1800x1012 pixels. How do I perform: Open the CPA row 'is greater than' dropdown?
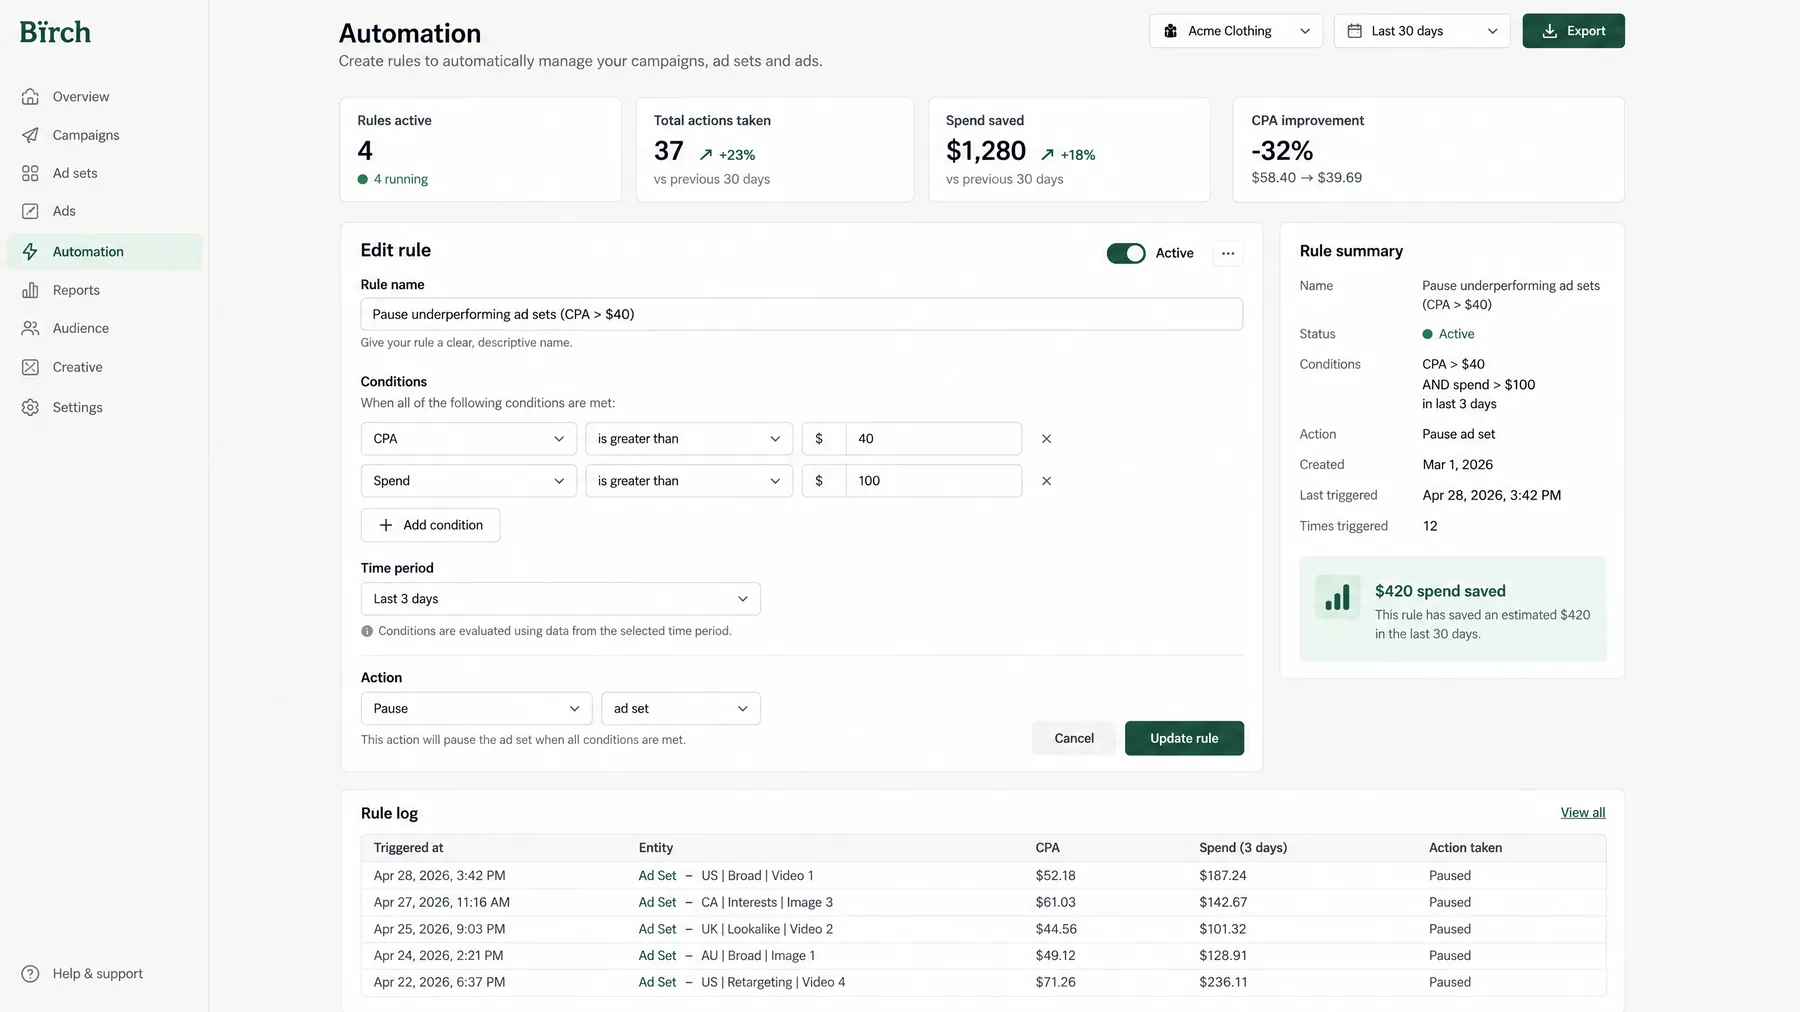click(689, 439)
